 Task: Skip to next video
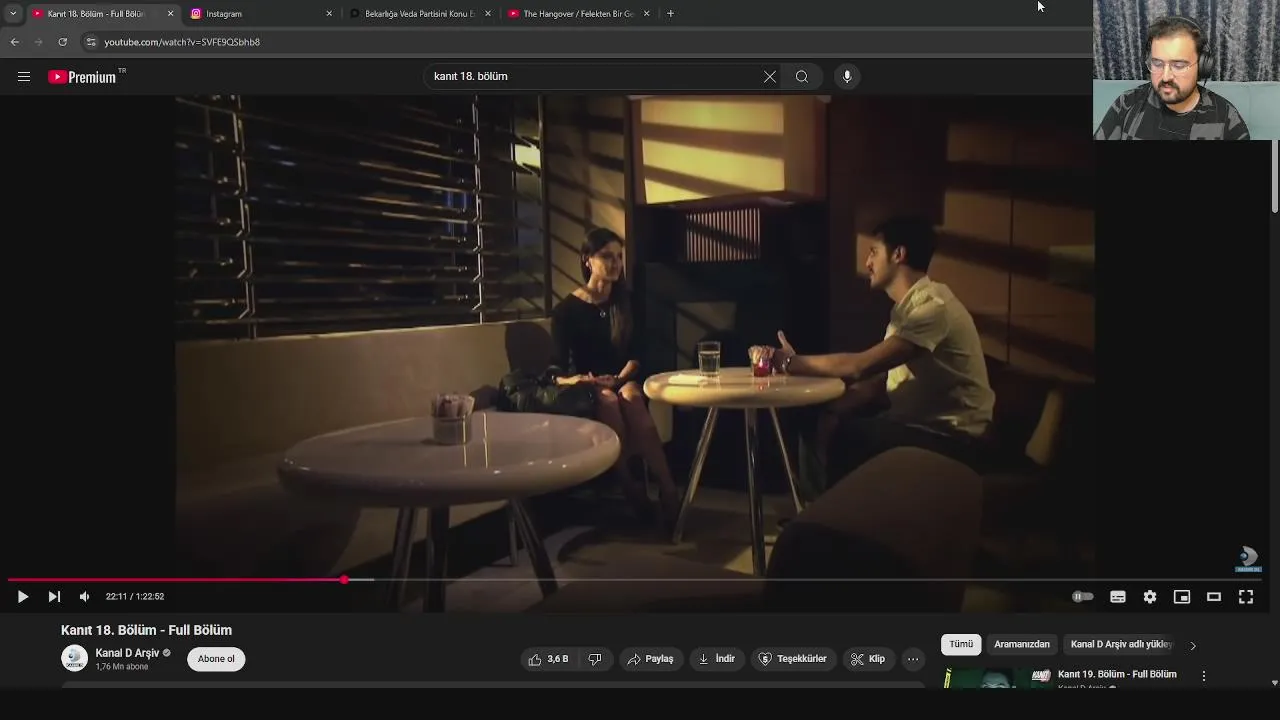coord(54,597)
